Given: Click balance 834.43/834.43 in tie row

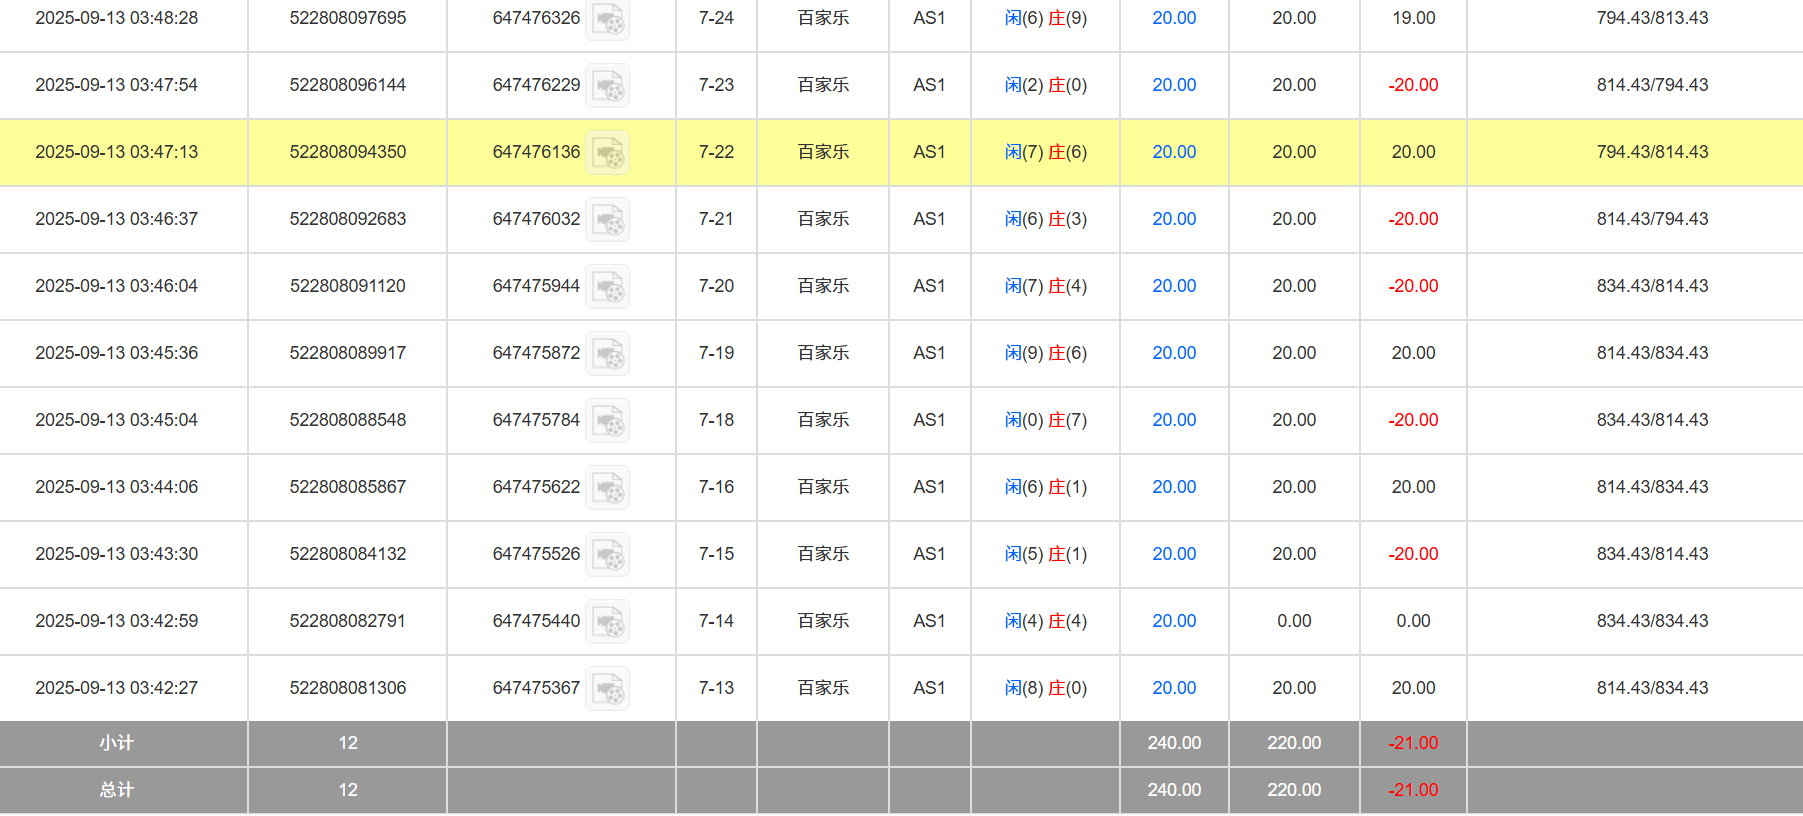Looking at the screenshot, I should coord(1652,621).
